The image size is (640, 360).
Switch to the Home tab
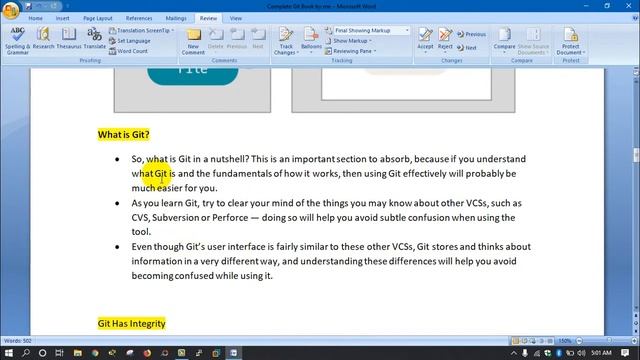coord(36,18)
